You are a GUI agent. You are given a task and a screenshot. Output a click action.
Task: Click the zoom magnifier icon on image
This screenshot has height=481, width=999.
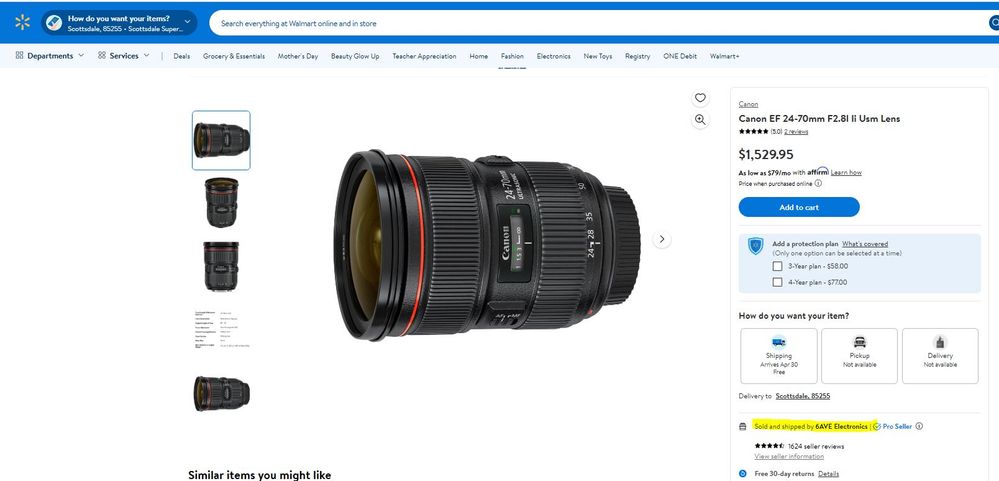(700, 120)
